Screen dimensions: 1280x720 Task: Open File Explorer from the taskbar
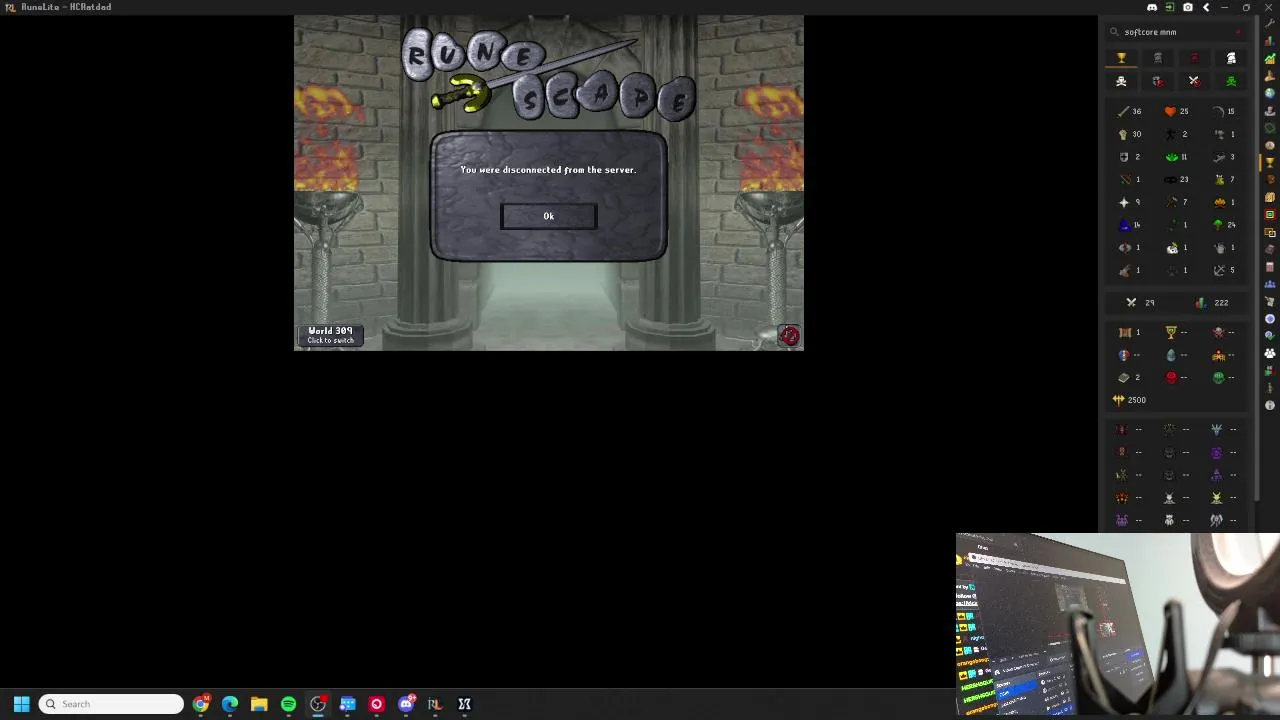tap(259, 704)
